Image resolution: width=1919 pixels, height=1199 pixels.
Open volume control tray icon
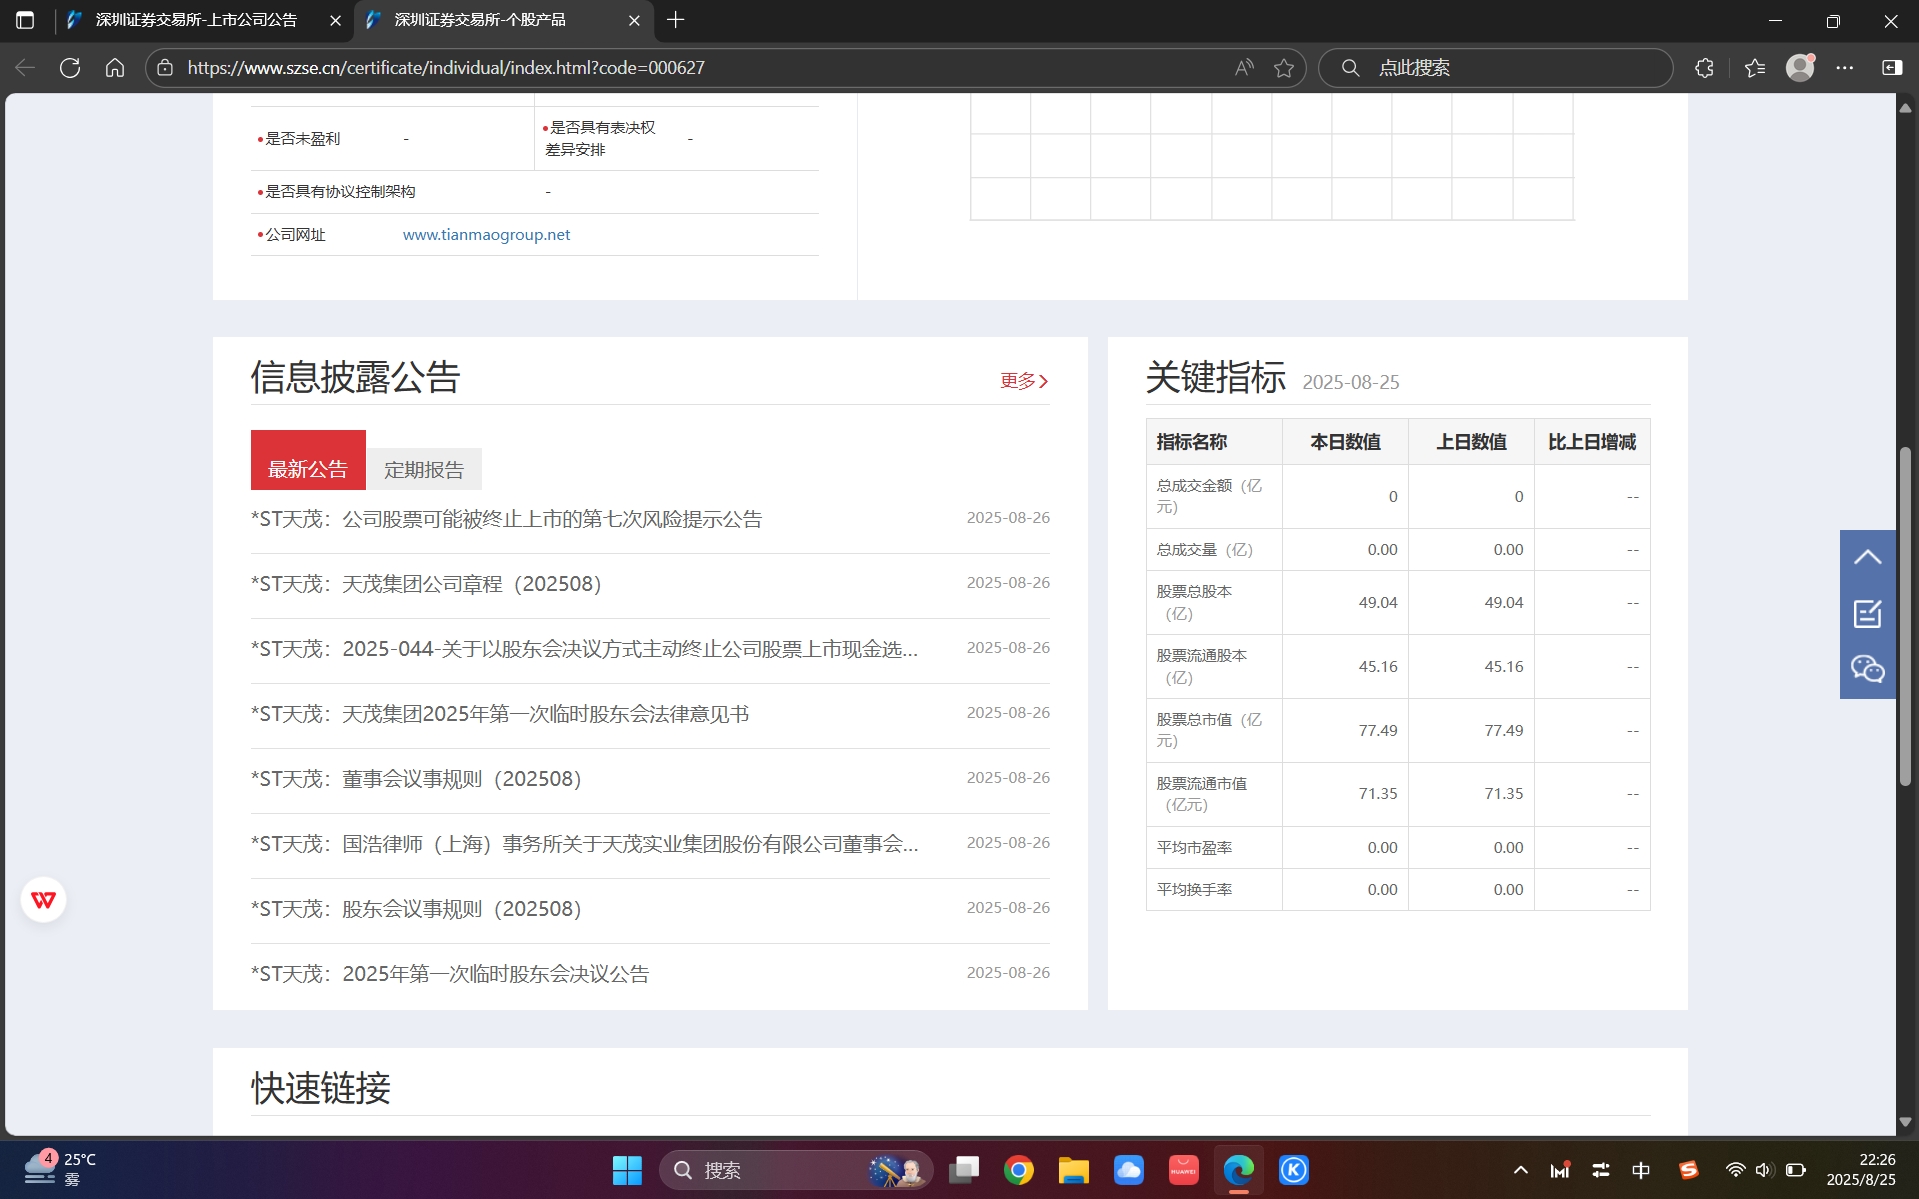tap(1764, 1170)
